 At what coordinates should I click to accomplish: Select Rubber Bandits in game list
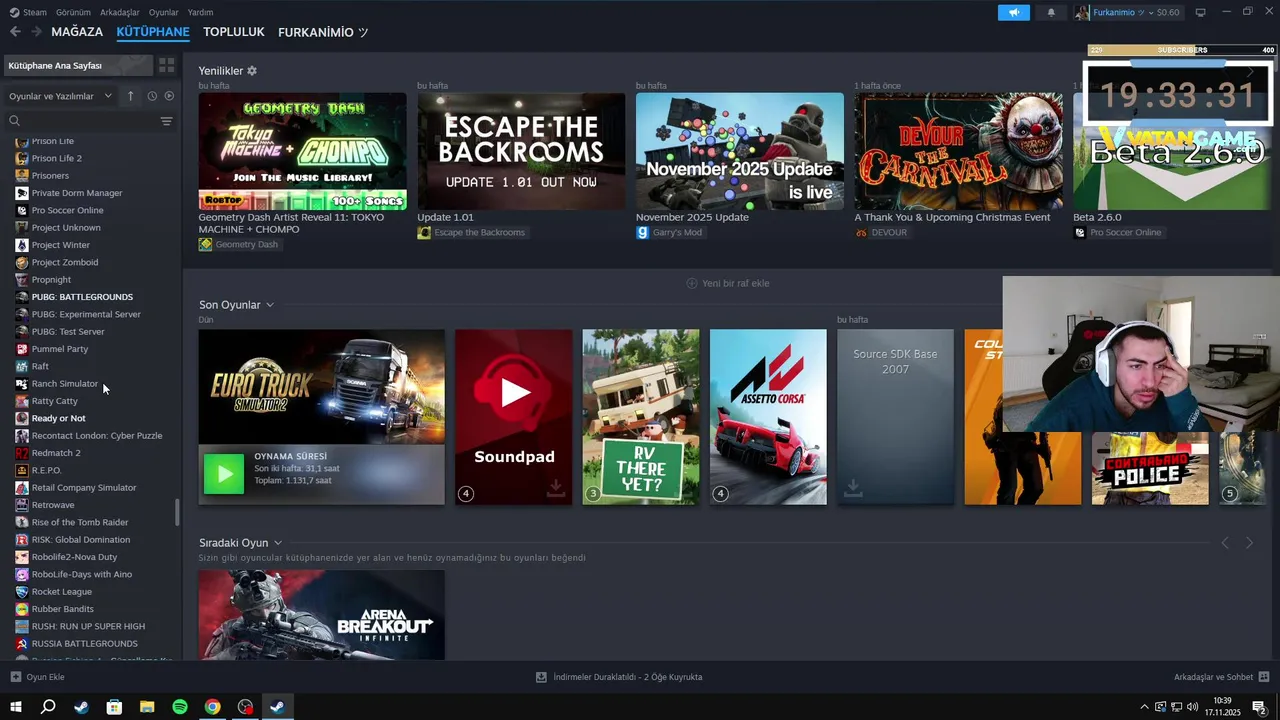pyautogui.click(x=62, y=609)
